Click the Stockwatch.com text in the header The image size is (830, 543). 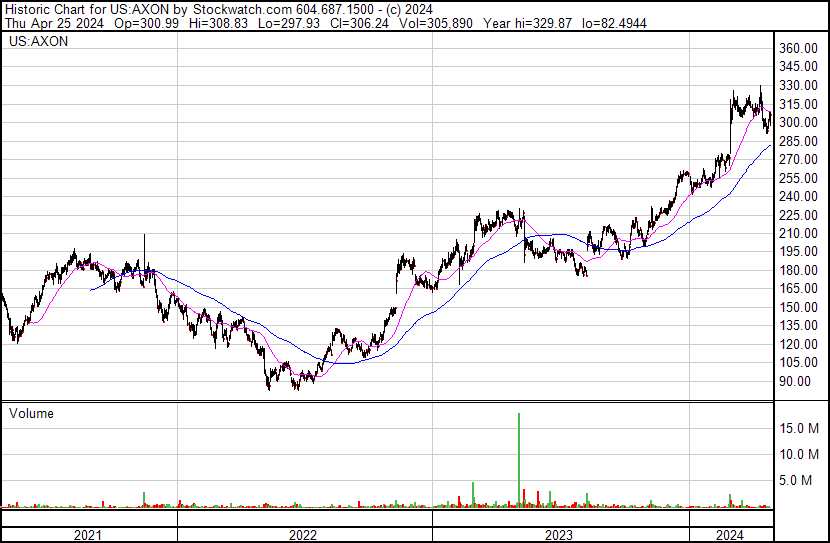click(237, 8)
